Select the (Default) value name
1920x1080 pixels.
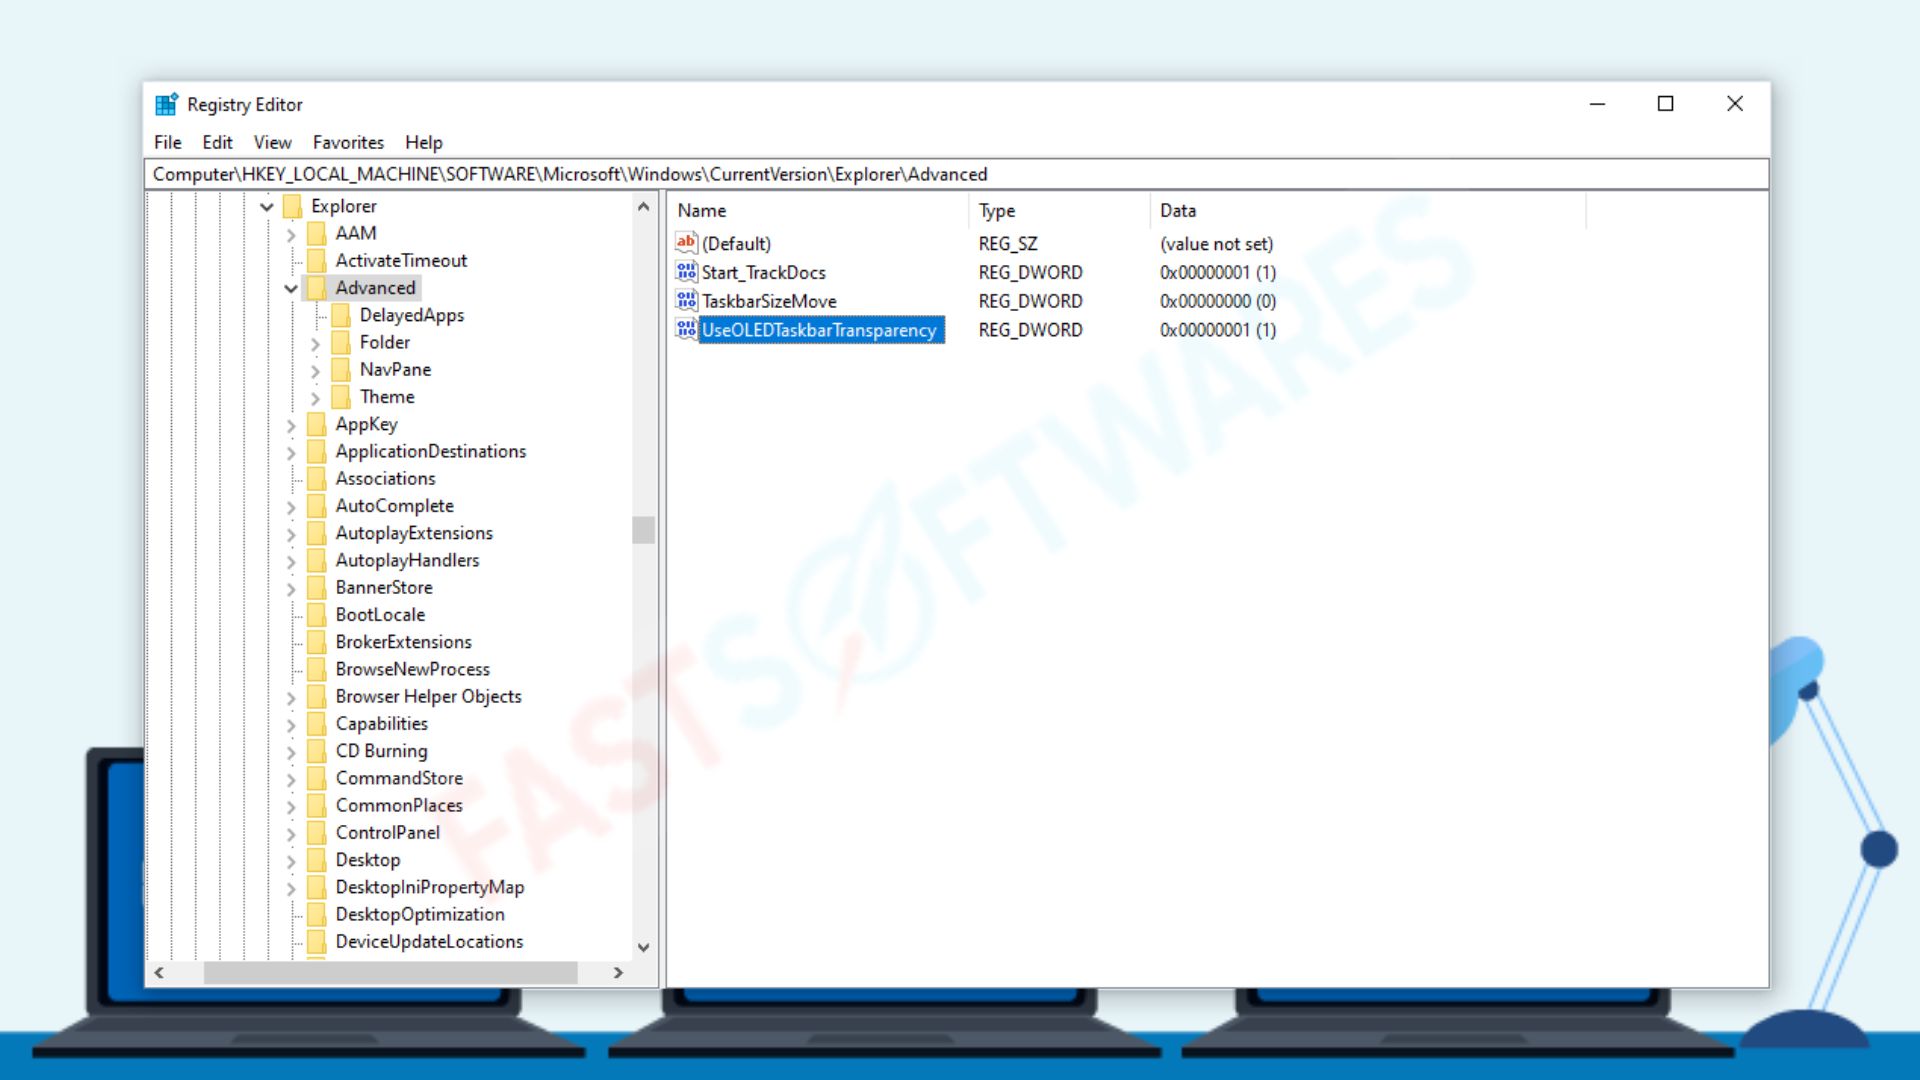tap(736, 244)
